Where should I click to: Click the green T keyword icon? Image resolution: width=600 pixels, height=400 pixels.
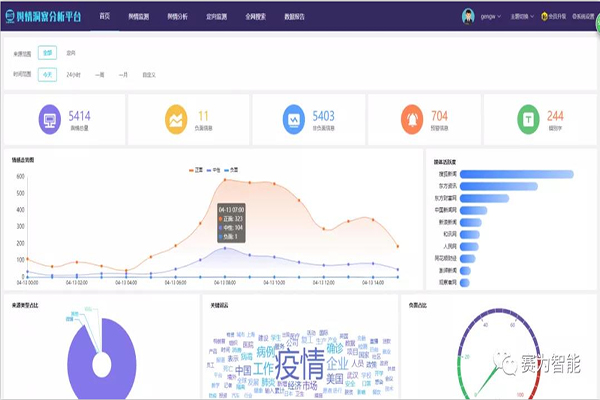[x=524, y=120]
